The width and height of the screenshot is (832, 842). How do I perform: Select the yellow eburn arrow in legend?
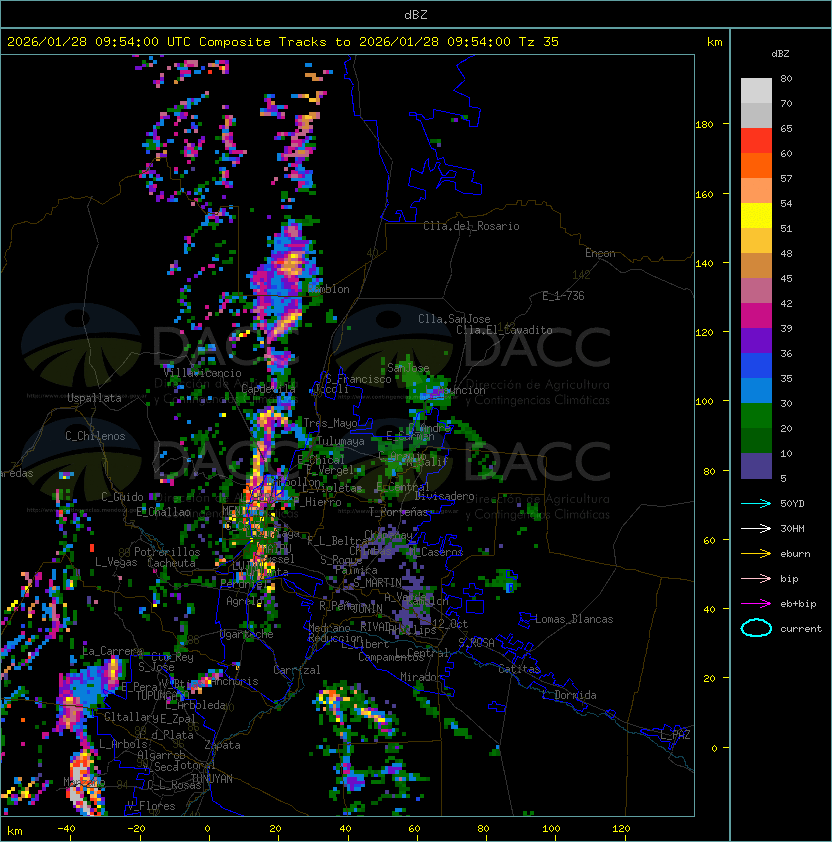[756, 553]
